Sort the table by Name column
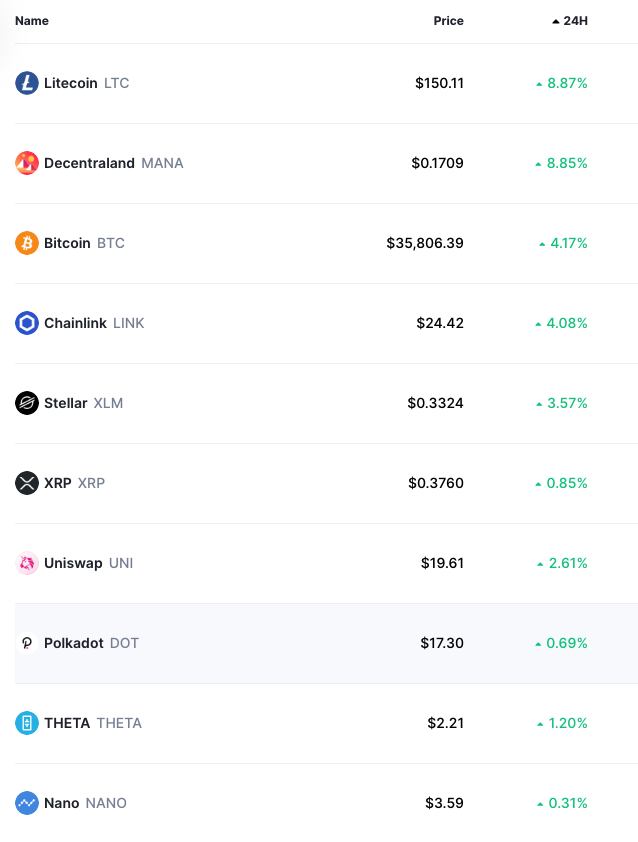638x842 pixels. [32, 21]
